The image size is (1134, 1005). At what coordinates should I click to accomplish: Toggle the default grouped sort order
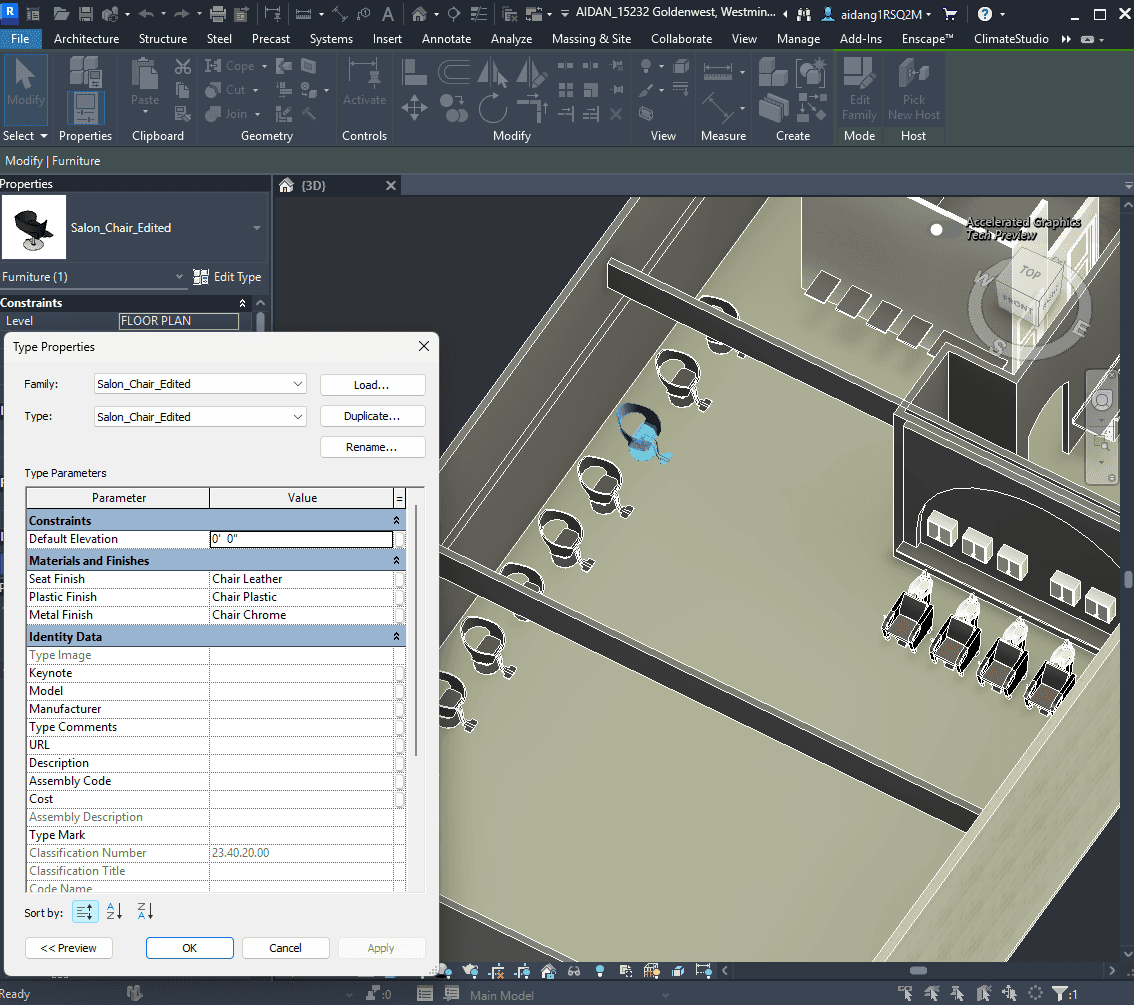tap(85, 911)
